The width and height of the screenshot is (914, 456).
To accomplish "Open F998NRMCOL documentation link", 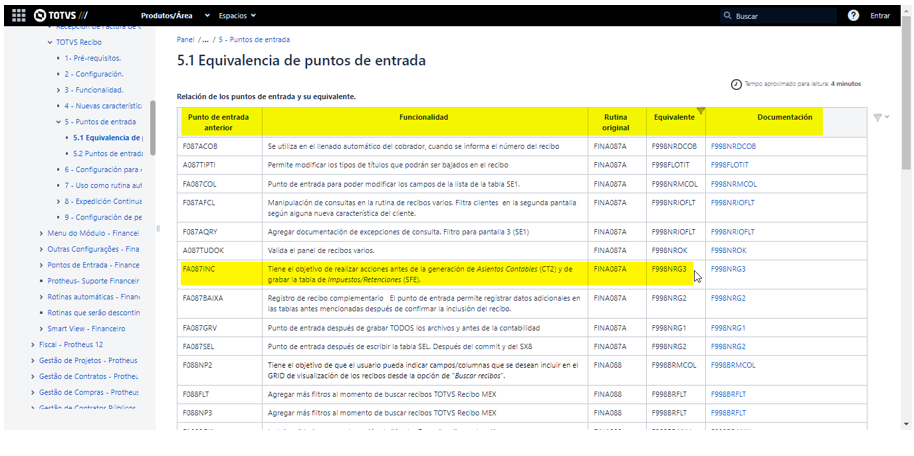I will [x=734, y=184].
